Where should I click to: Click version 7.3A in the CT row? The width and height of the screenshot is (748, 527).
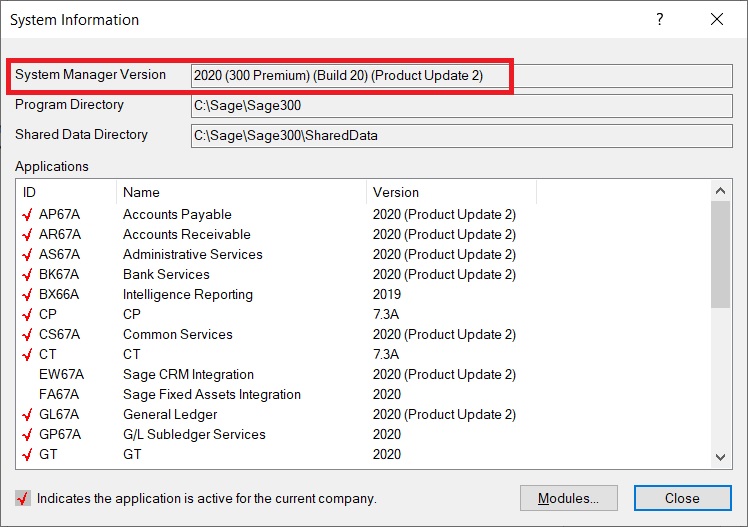[x=386, y=355]
